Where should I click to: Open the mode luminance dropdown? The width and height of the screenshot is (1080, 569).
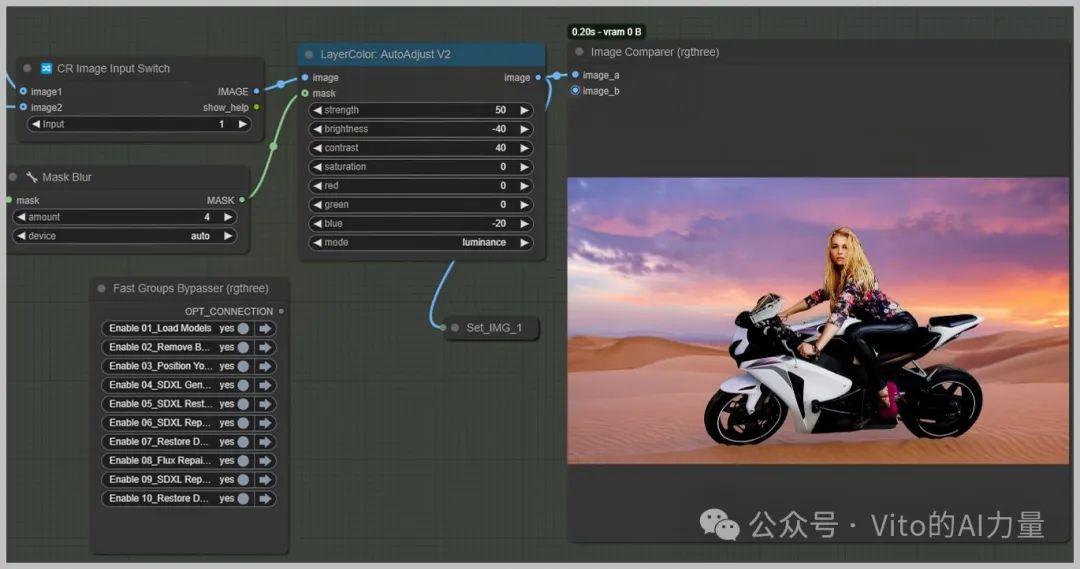pos(421,242)
